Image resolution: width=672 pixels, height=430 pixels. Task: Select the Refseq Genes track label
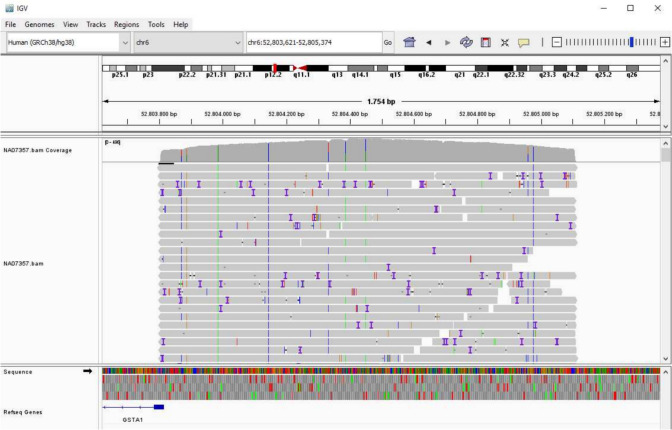tap(23, 412)
